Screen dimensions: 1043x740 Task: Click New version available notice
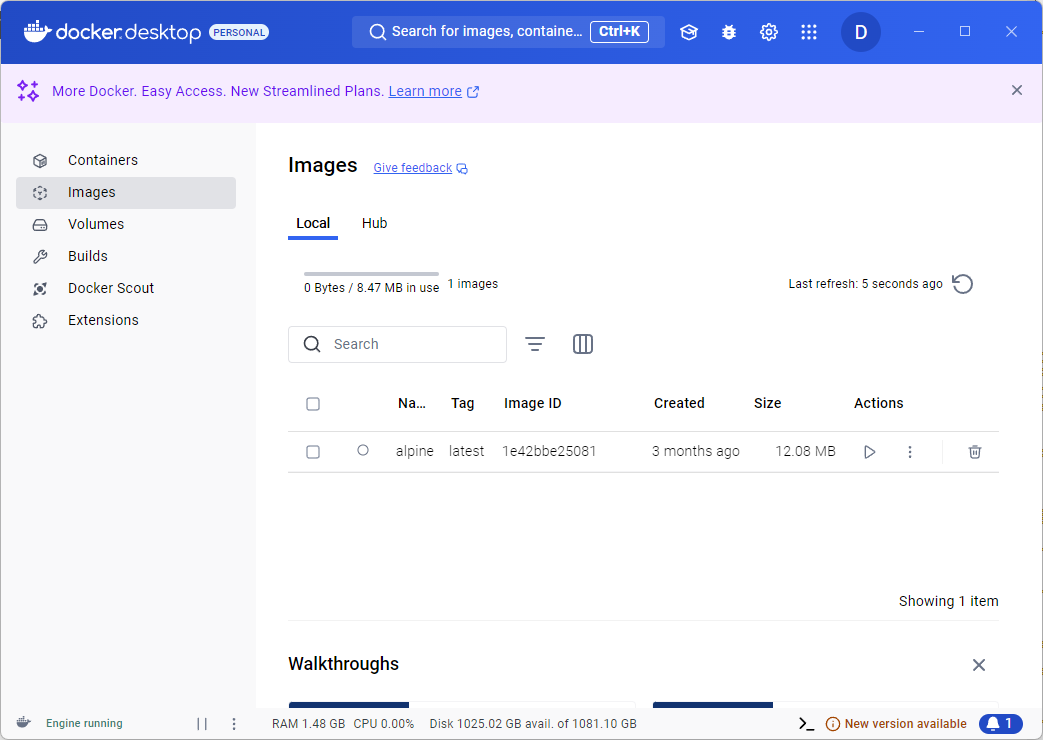click(896, 723)
